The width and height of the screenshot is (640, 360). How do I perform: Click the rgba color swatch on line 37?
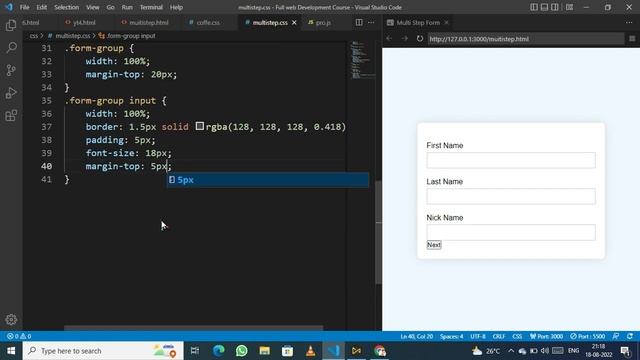[x=200, y=126]
